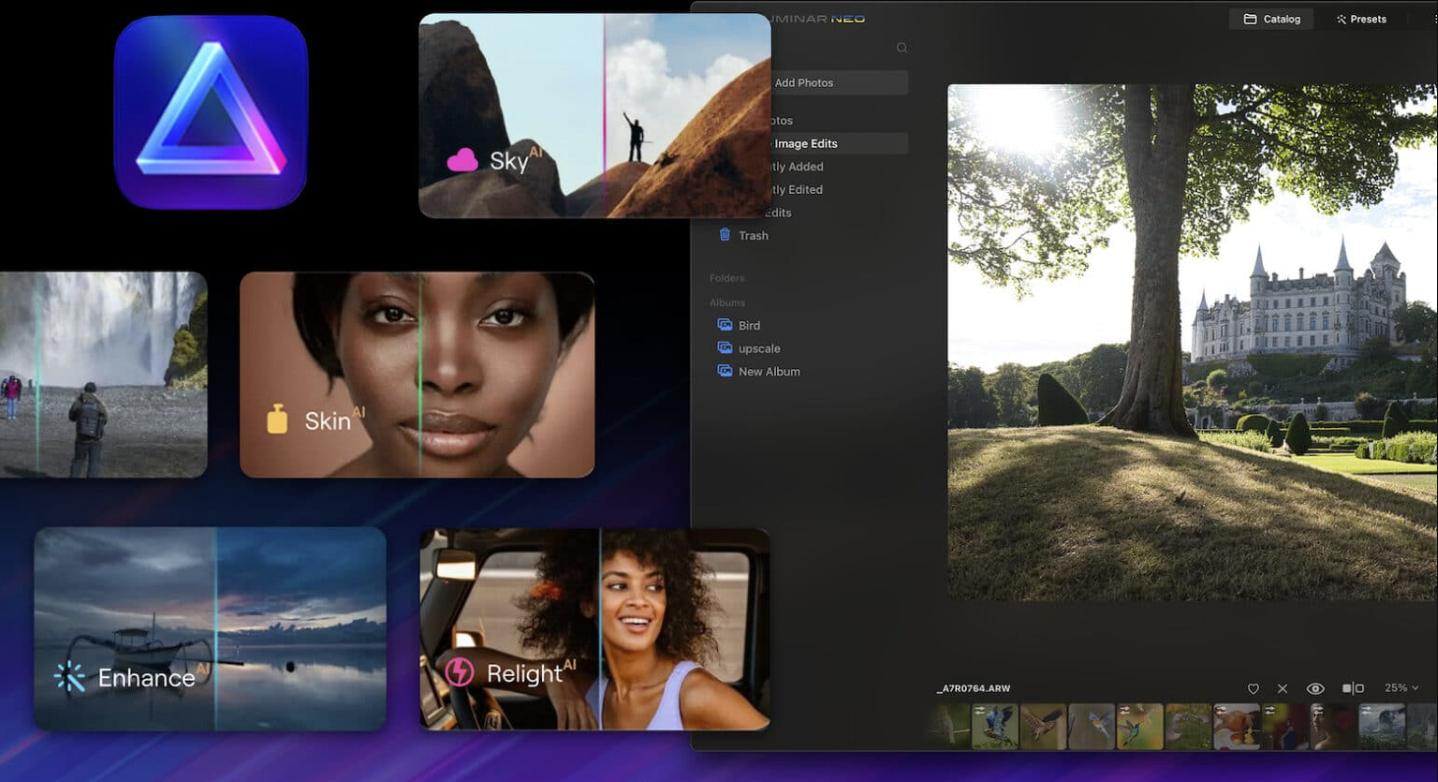Click the search magnifier in the Luminar sidebar

pyautogui.click(x=901, y=48)
